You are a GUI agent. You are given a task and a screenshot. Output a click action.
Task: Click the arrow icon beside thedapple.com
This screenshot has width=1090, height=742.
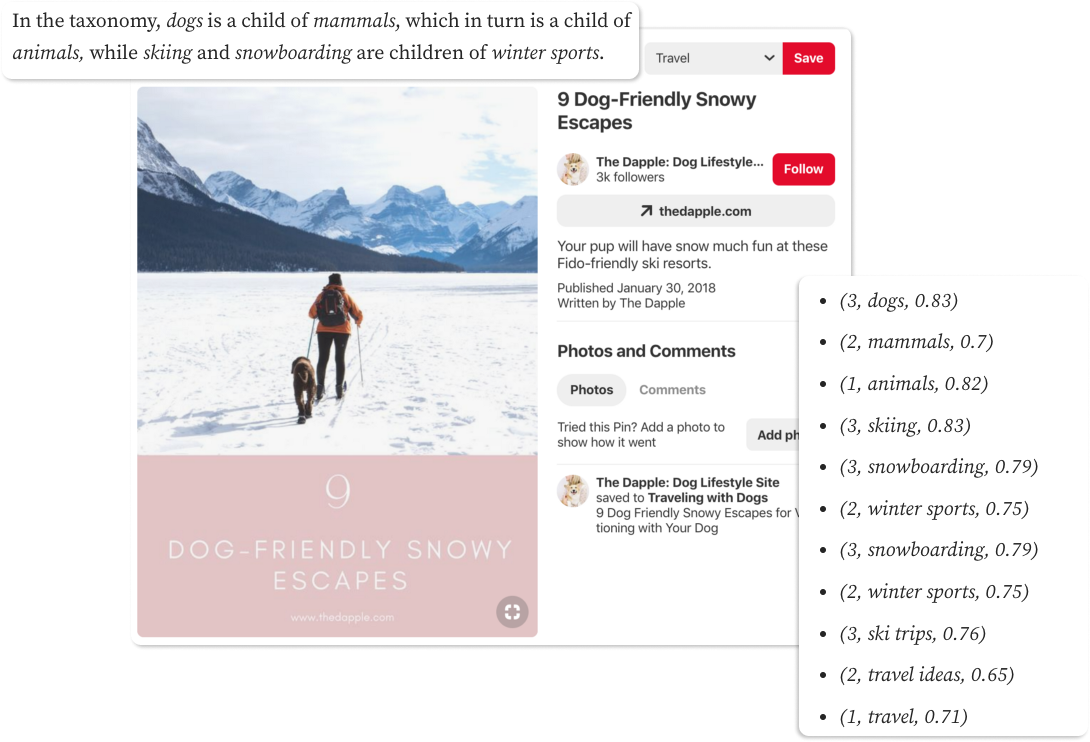pos(646,211)
